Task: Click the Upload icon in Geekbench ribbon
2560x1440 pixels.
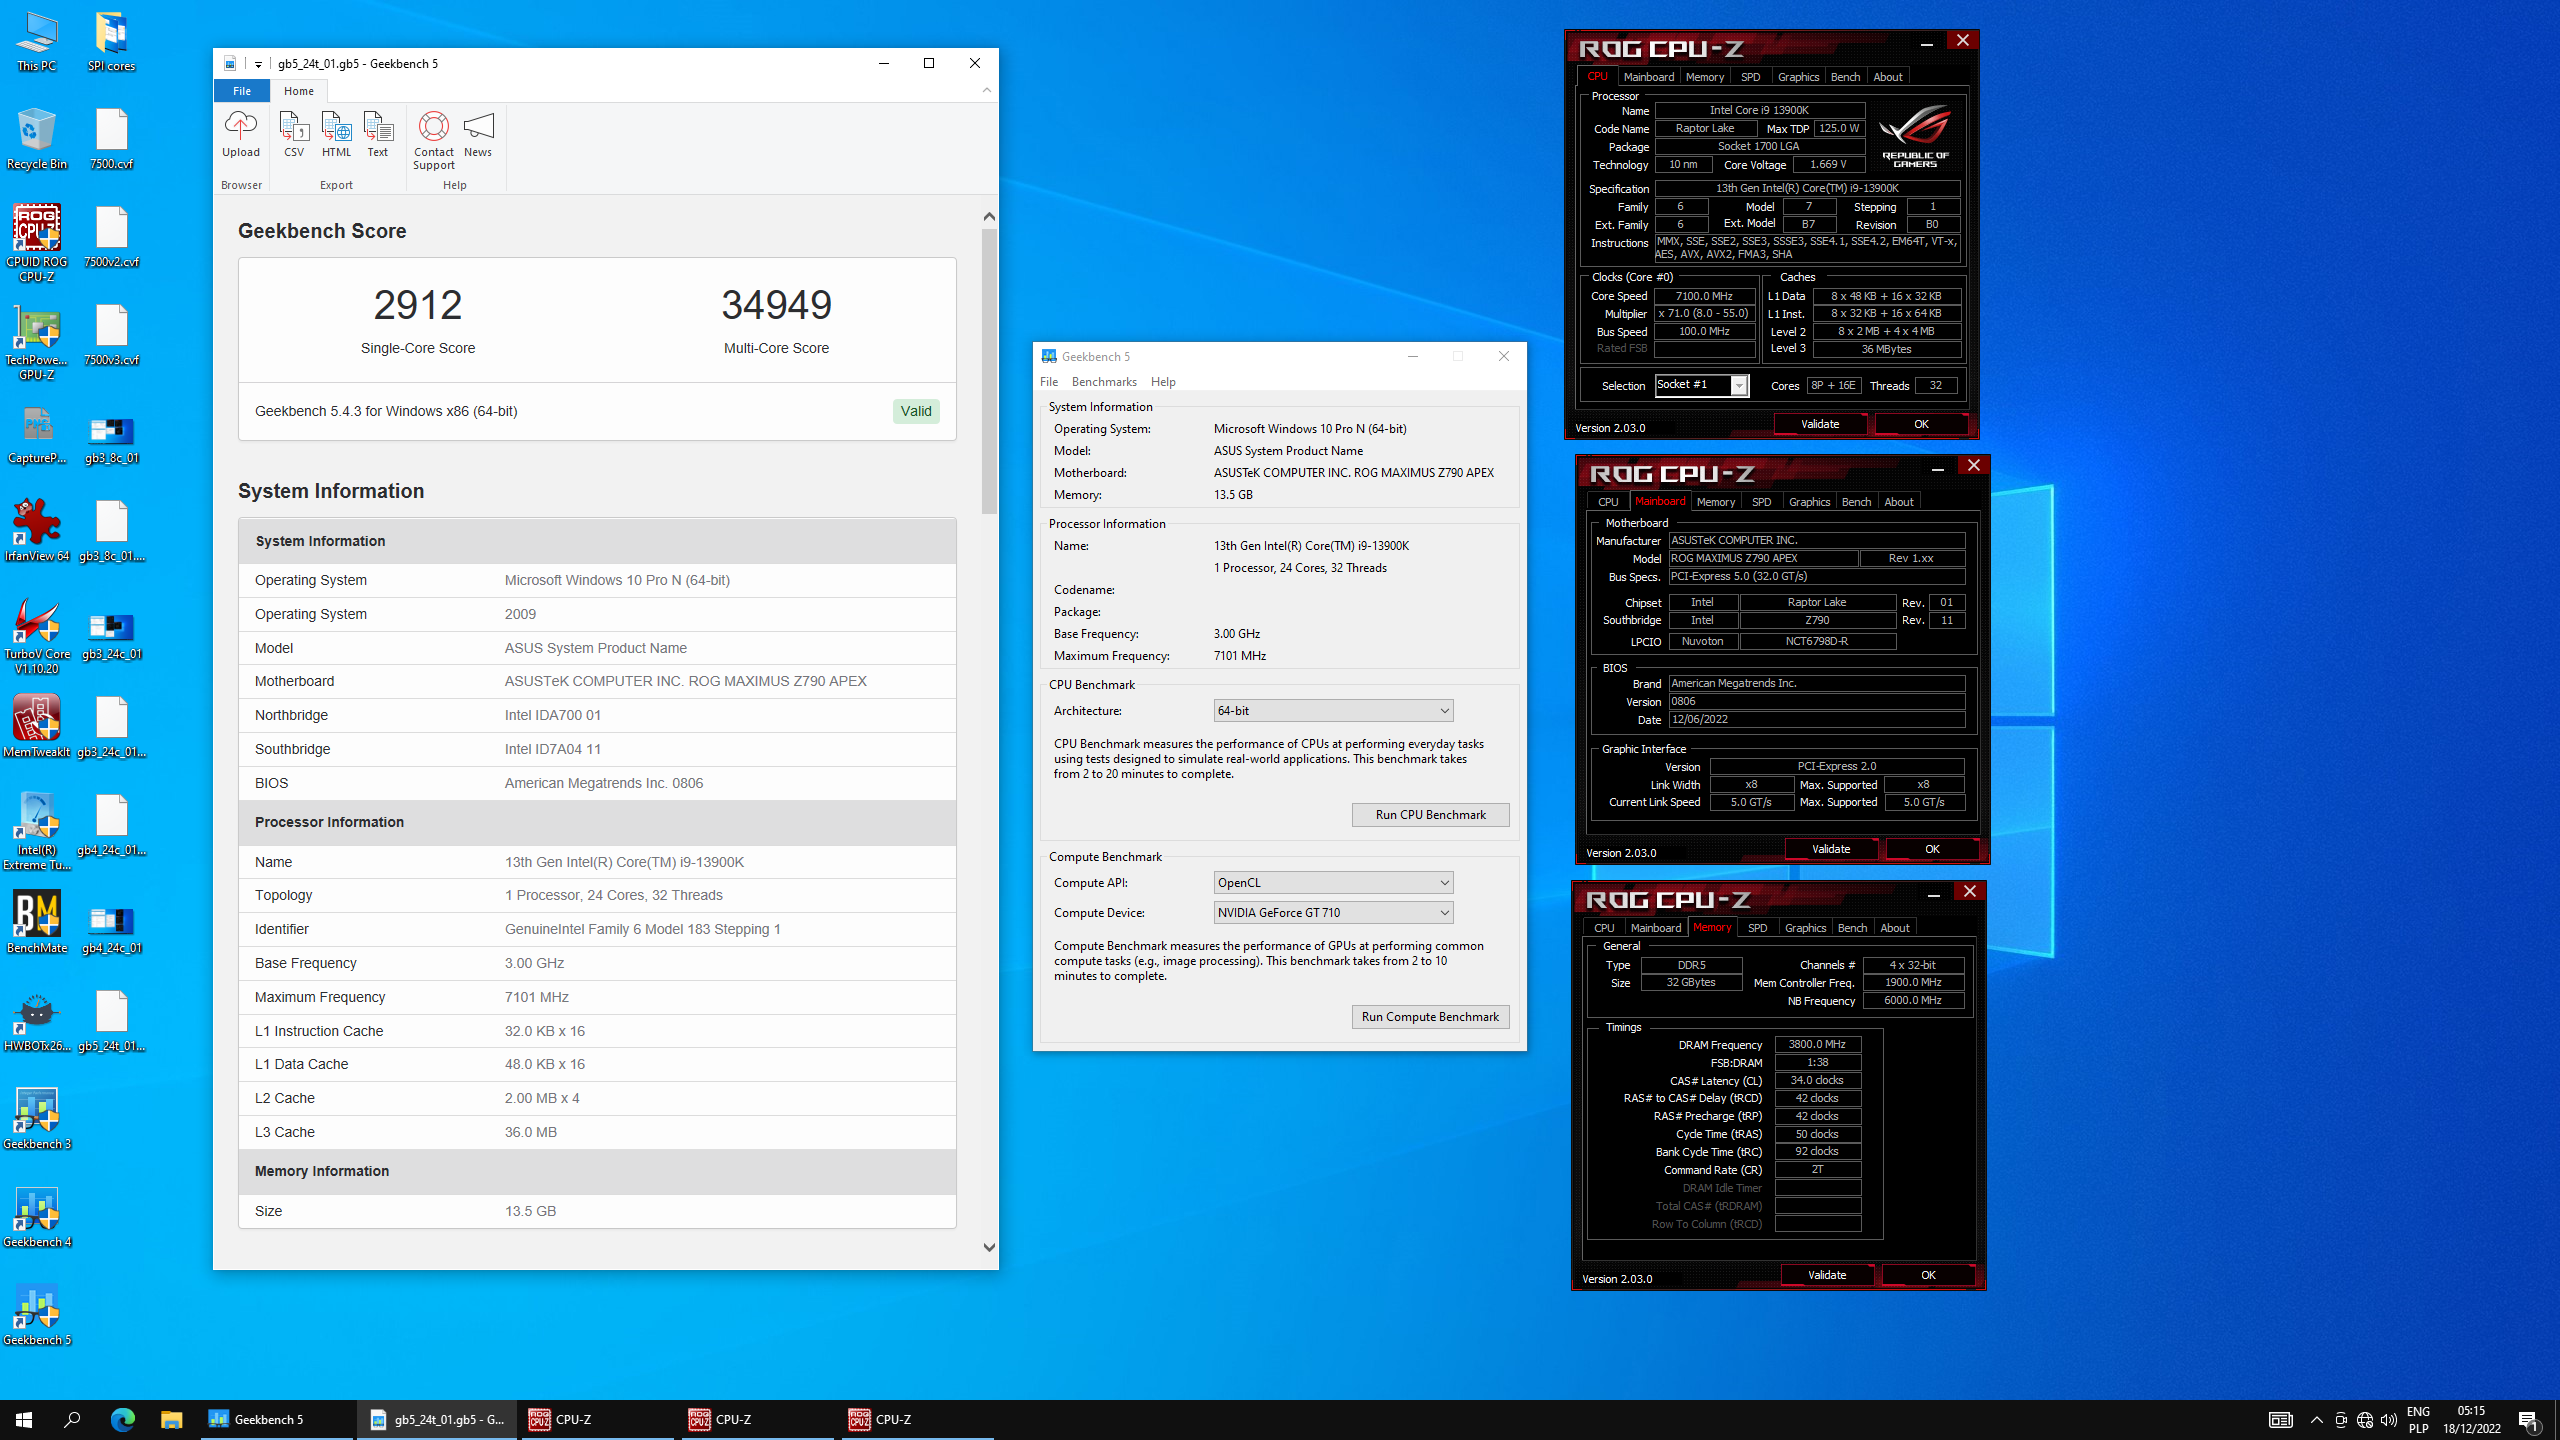Action: tap(240, 134)
